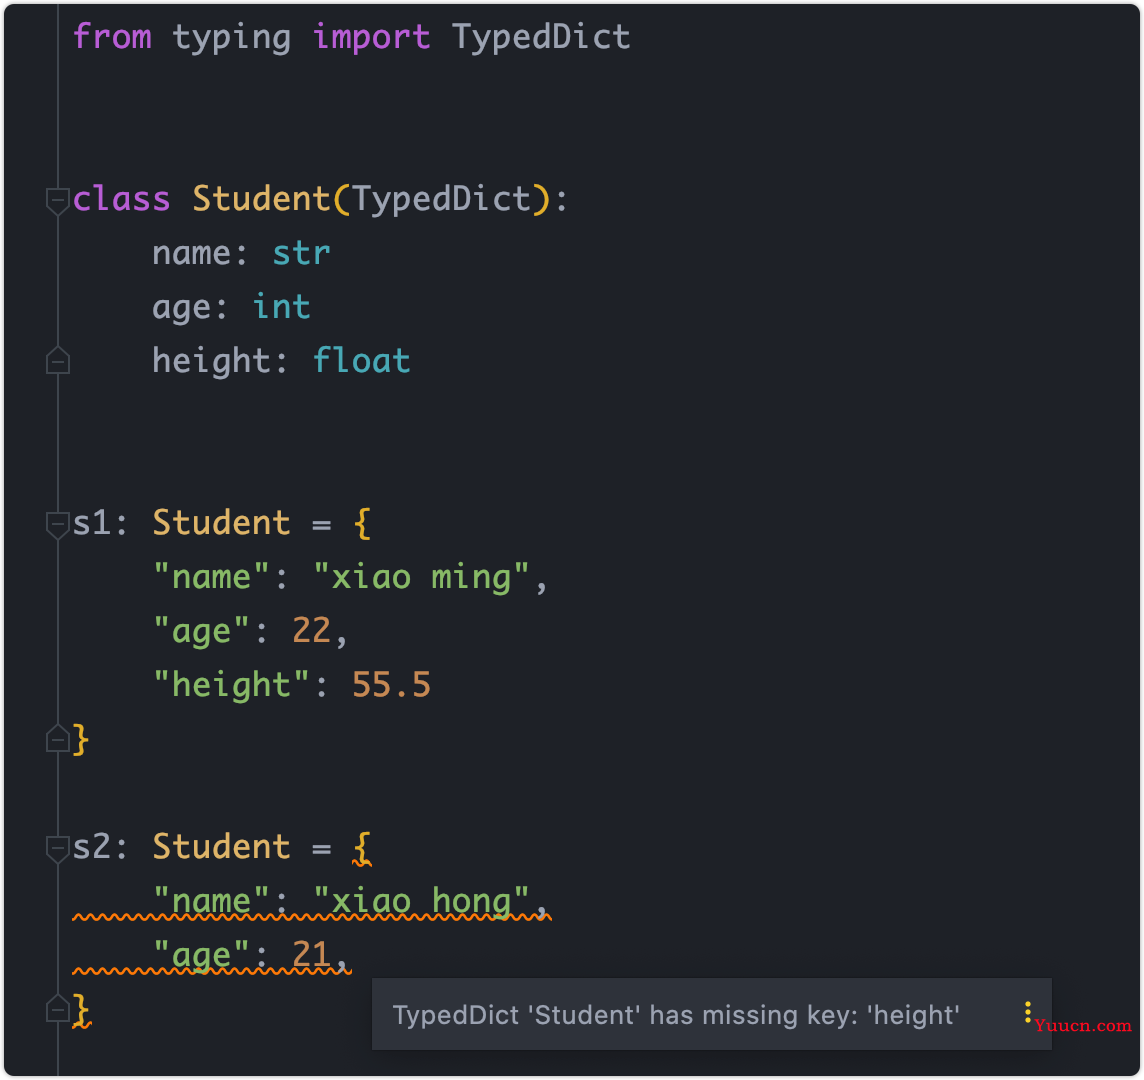
Task: Click the value 55.5 in s1
Action: [x=391, y=684]
